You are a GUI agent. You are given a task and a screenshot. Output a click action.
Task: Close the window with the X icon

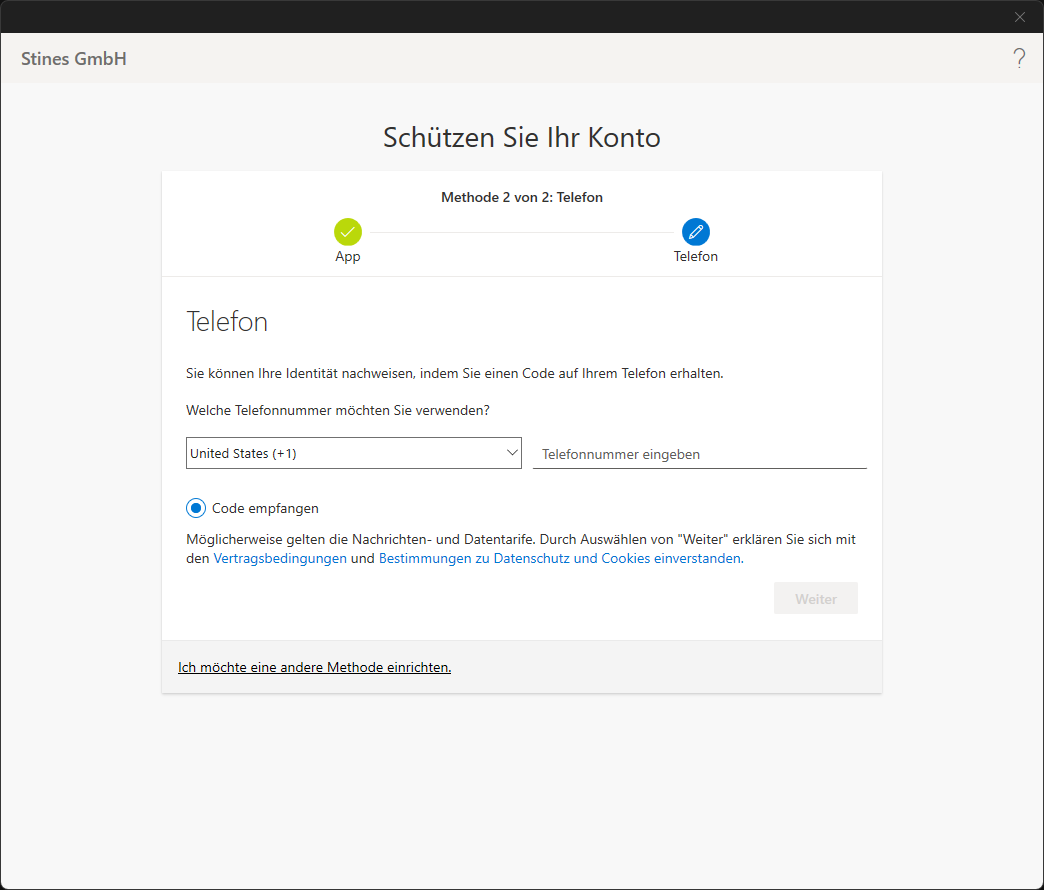pyautogui.click(x=1020, y=16)
